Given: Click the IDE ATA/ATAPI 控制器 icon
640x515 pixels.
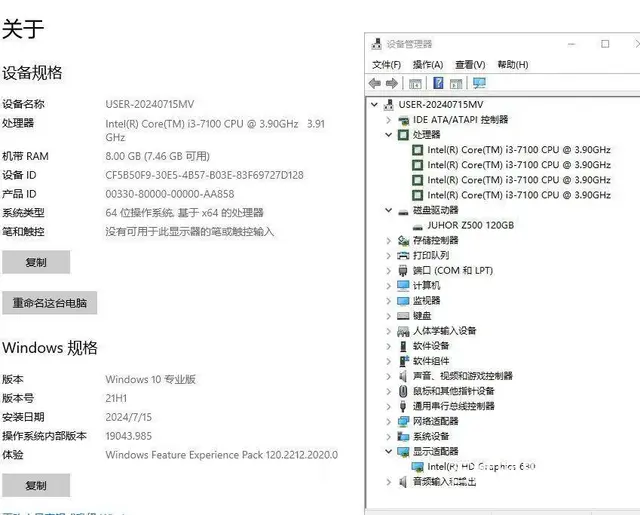Looking at the screenshot, I should click(404, 120).
